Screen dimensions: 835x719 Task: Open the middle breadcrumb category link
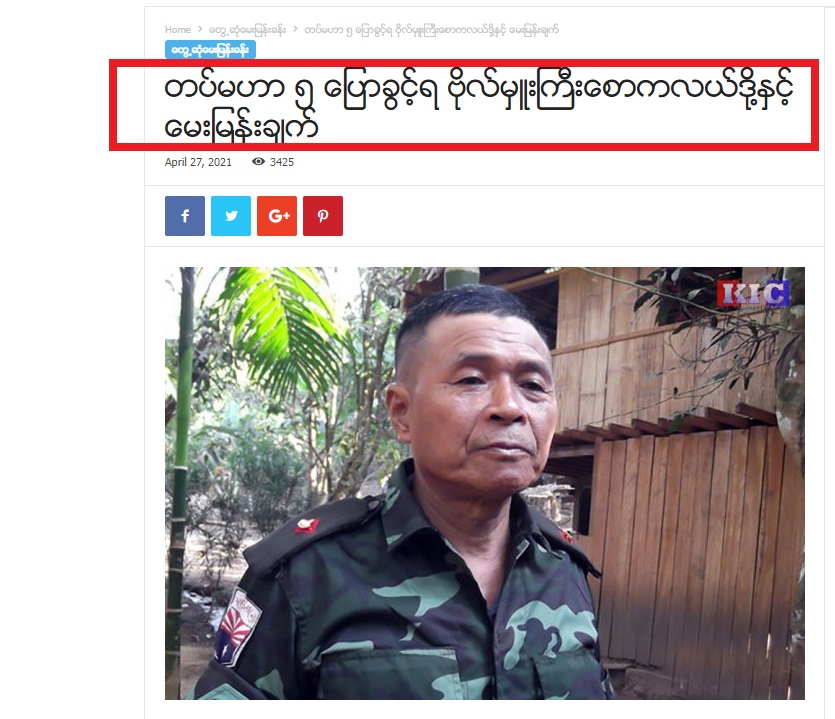tap(248, 30)
